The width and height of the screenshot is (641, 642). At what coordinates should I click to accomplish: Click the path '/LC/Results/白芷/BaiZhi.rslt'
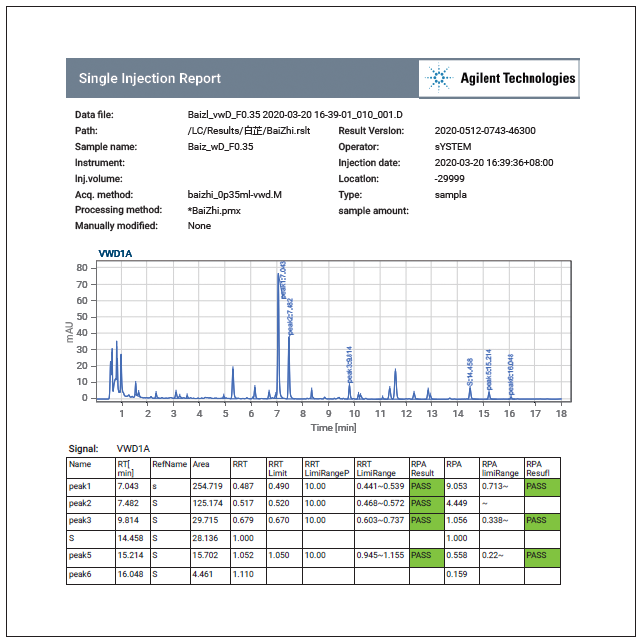coord(249,131)
